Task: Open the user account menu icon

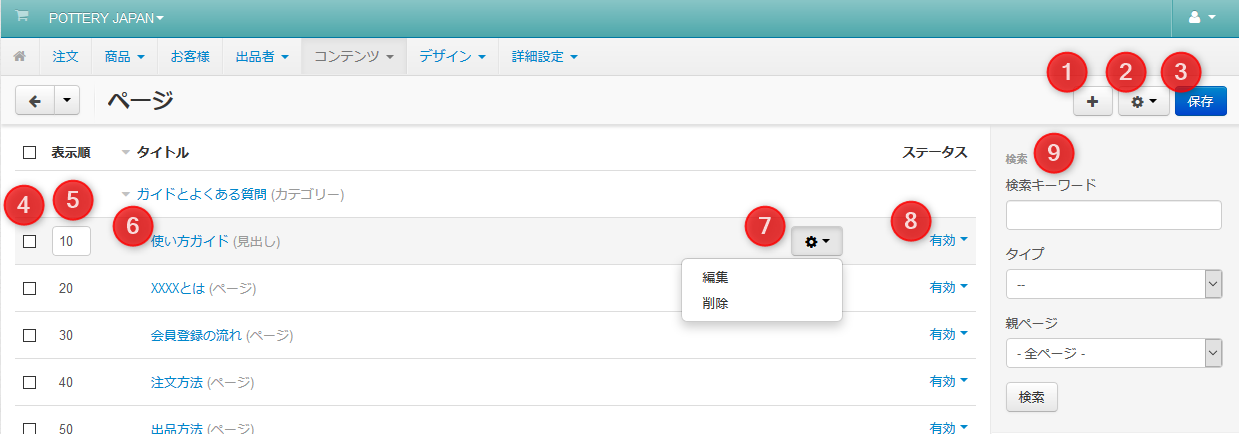Action: [x=1198, y=18]
